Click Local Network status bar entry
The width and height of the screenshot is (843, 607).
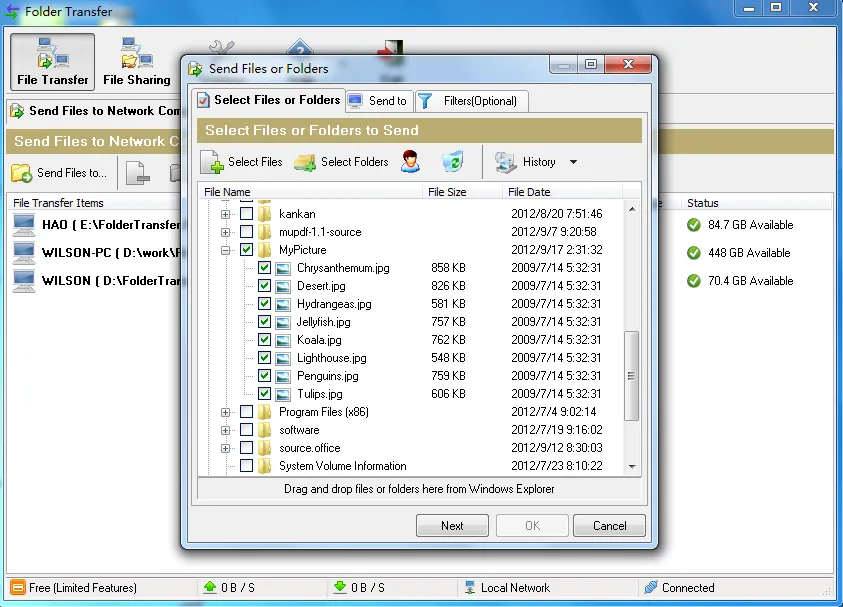(507, 588)
